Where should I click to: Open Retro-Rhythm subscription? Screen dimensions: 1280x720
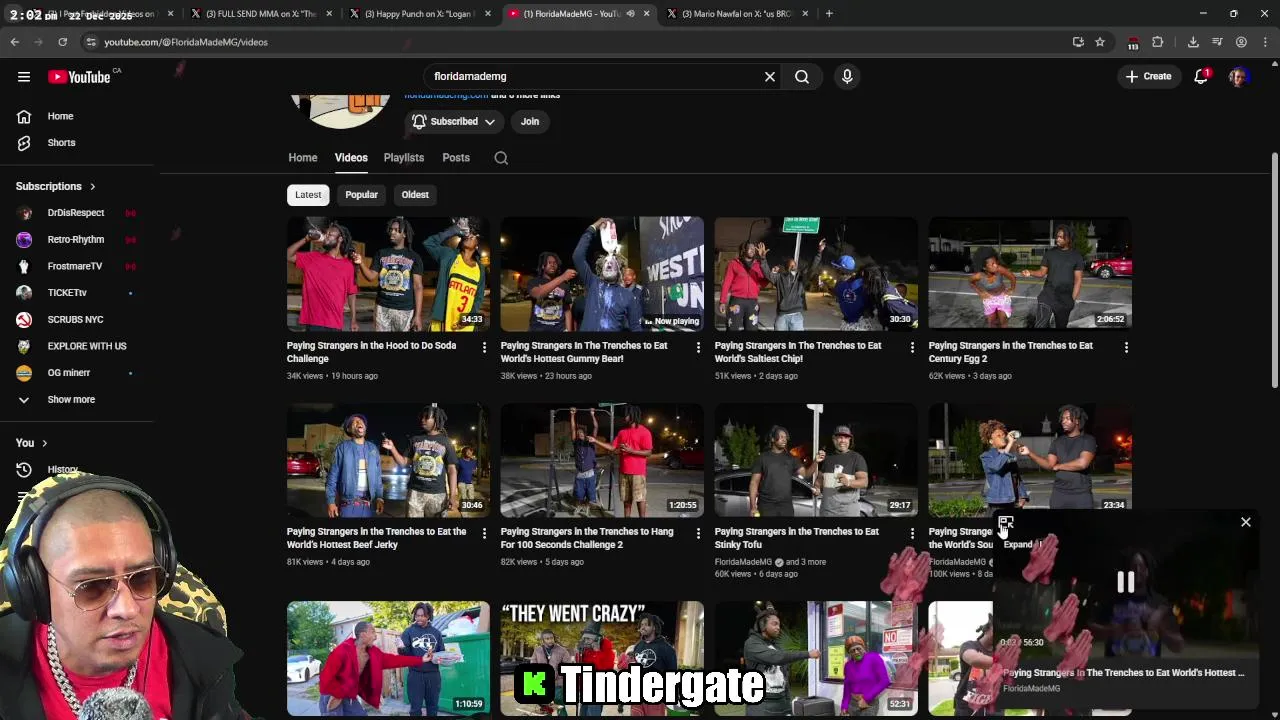78,239
